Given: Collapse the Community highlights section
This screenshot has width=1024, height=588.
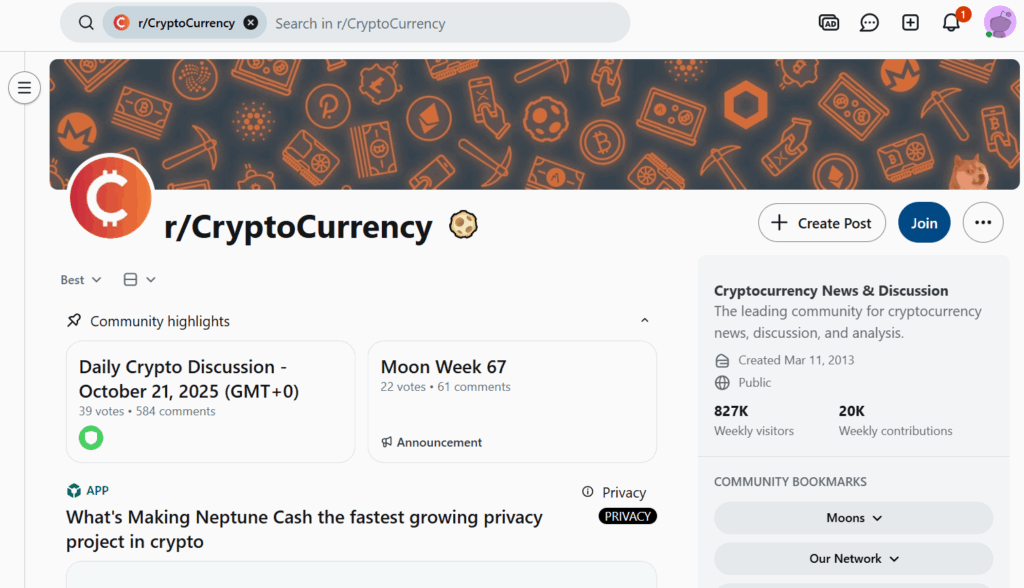Looking at the screenshot, I should 645,321.
